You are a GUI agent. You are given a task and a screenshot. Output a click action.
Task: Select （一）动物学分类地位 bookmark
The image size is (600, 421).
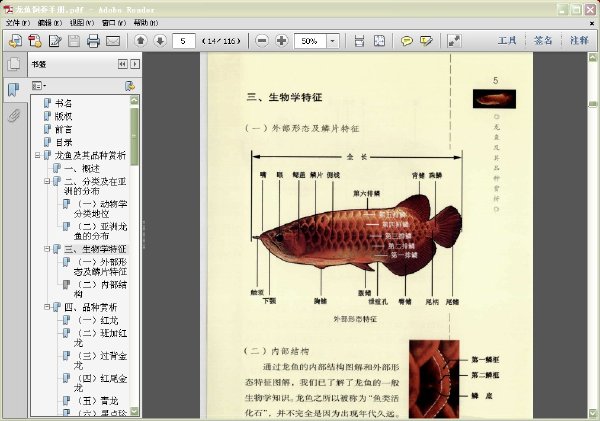pos(100,209)
